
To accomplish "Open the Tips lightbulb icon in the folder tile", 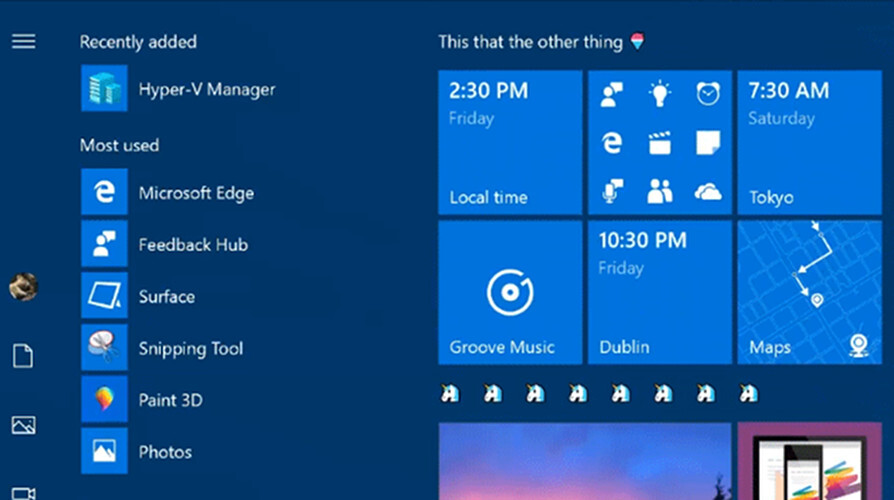I will tap(660, 94).
